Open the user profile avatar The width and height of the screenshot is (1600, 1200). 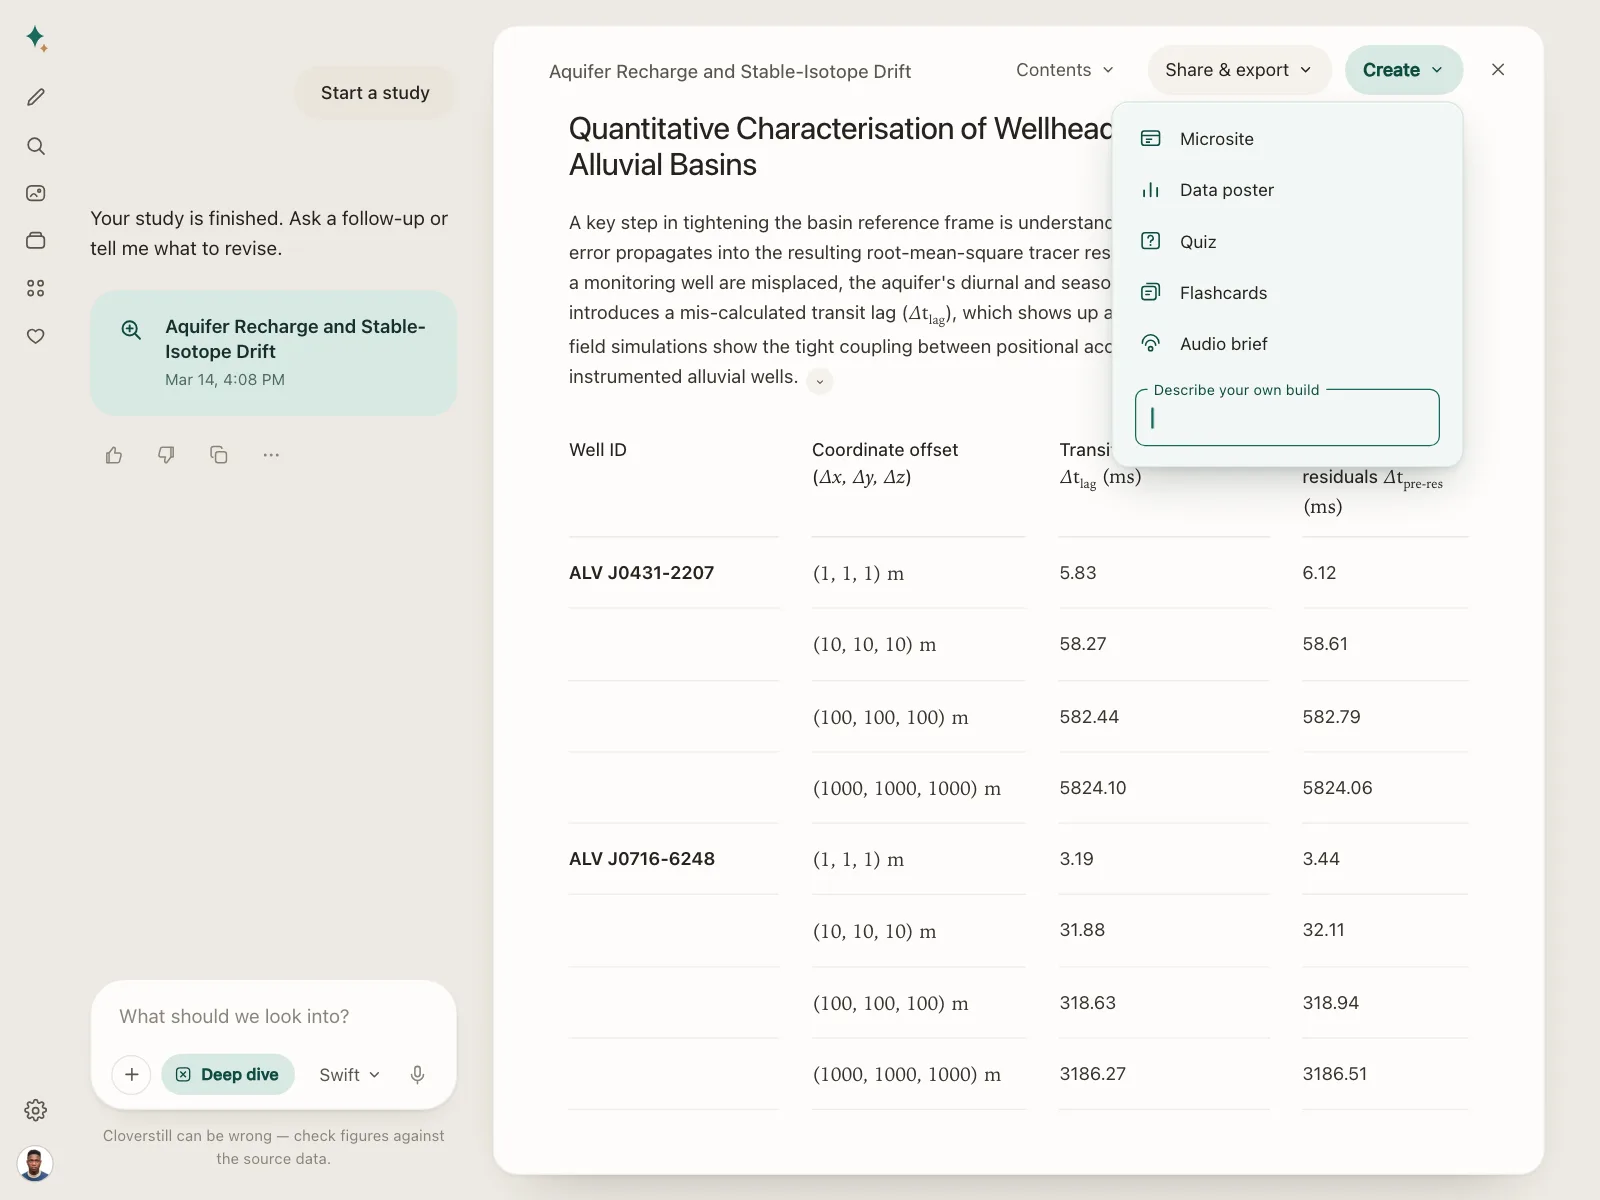35,1164
